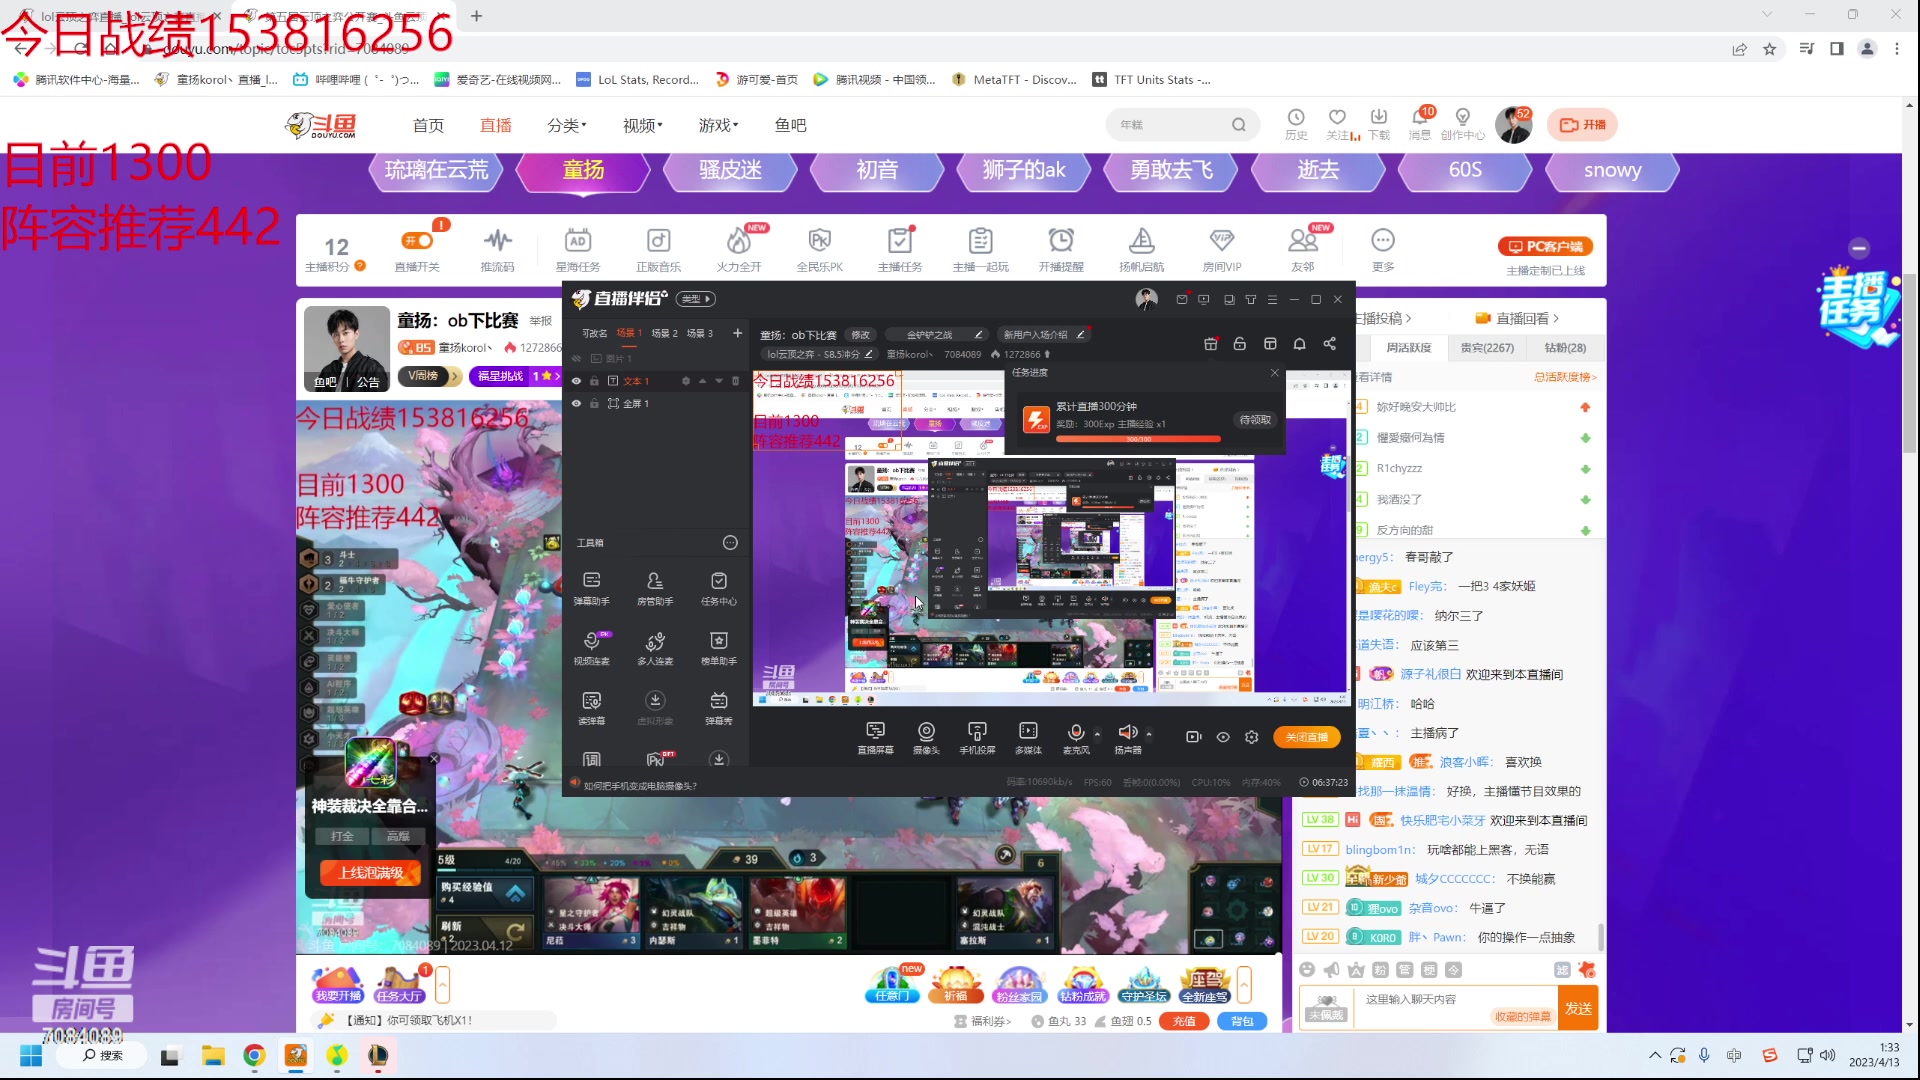This screenshot has height=1080, width=1920.
Task: Open 房管助手 room manager assistant
Action: [x=655, y=589]
